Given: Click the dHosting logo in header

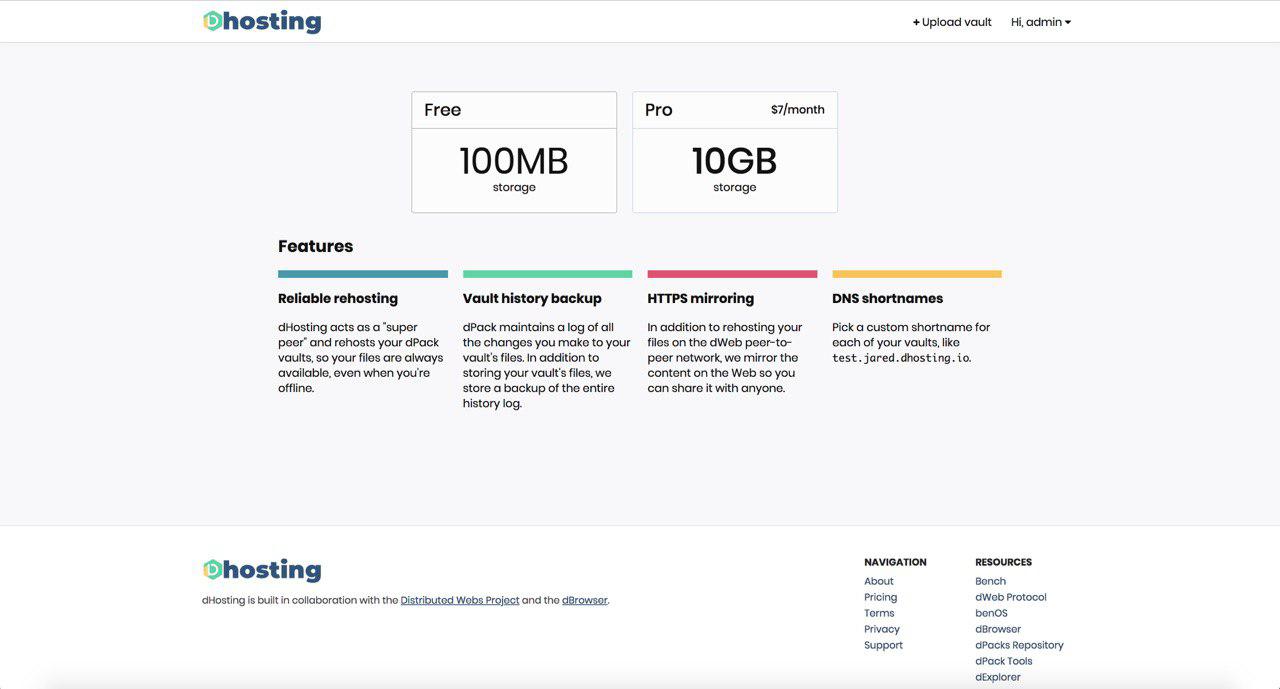Looking at the screenshot, I should point(262,21).
